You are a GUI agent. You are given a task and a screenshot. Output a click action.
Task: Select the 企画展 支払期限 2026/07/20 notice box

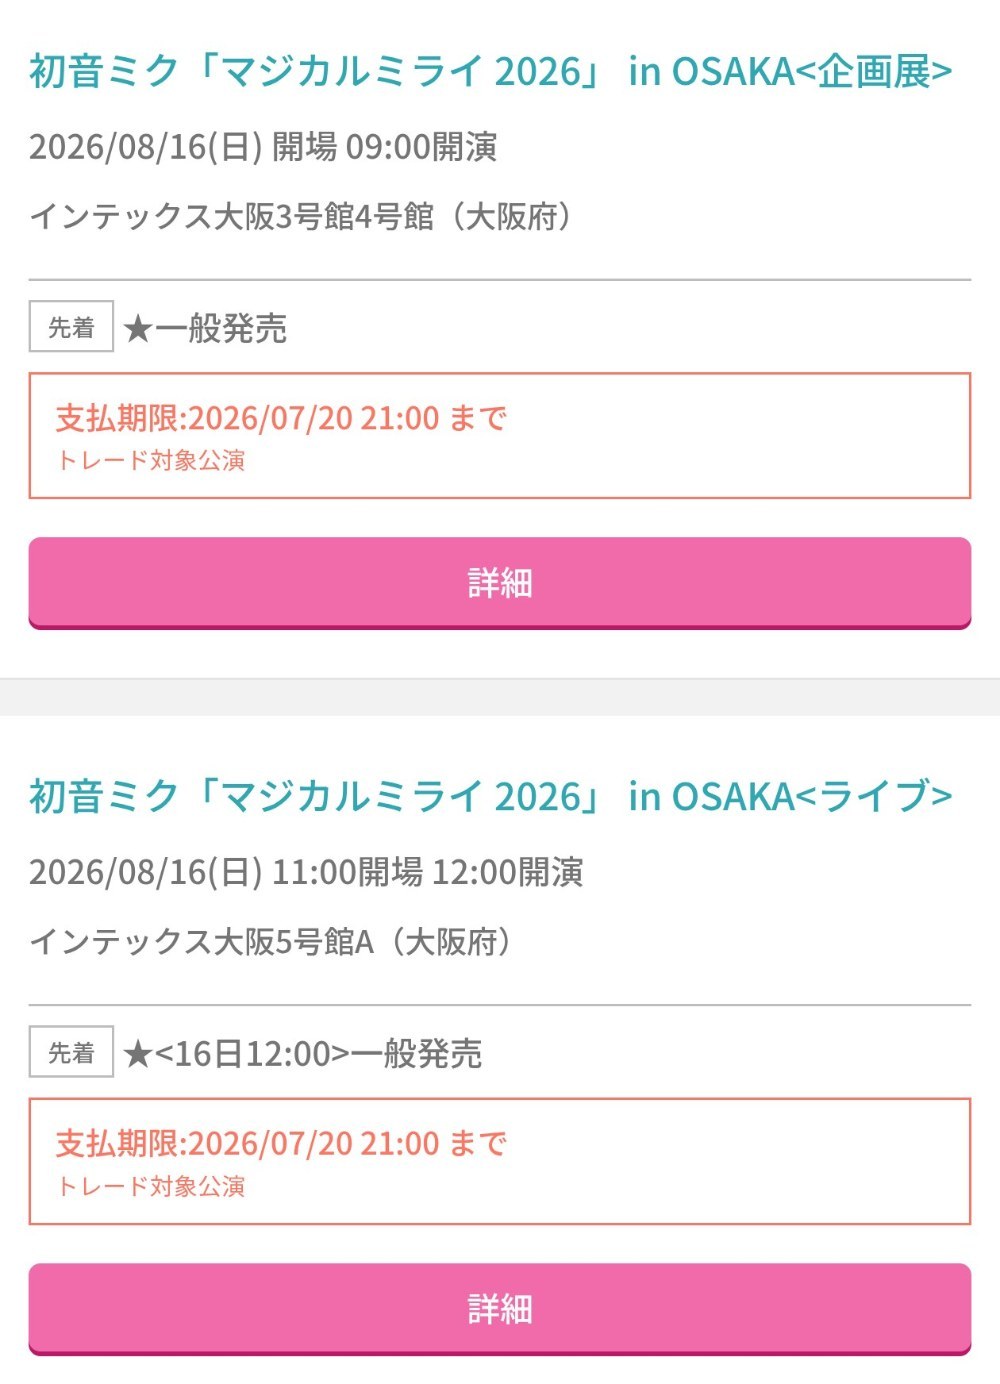[x=500, y=435]
